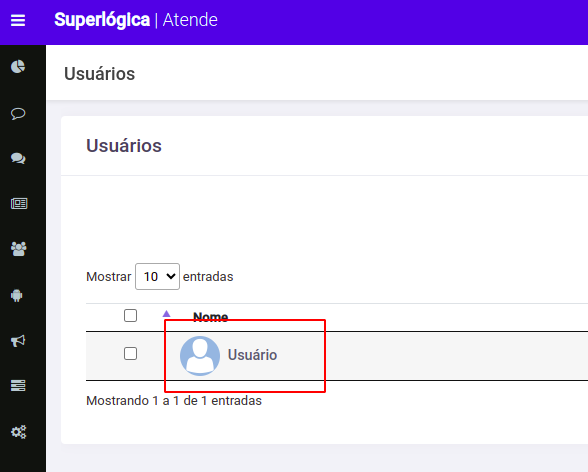Open the users group icon in sidebar

(x=19, y=249)
